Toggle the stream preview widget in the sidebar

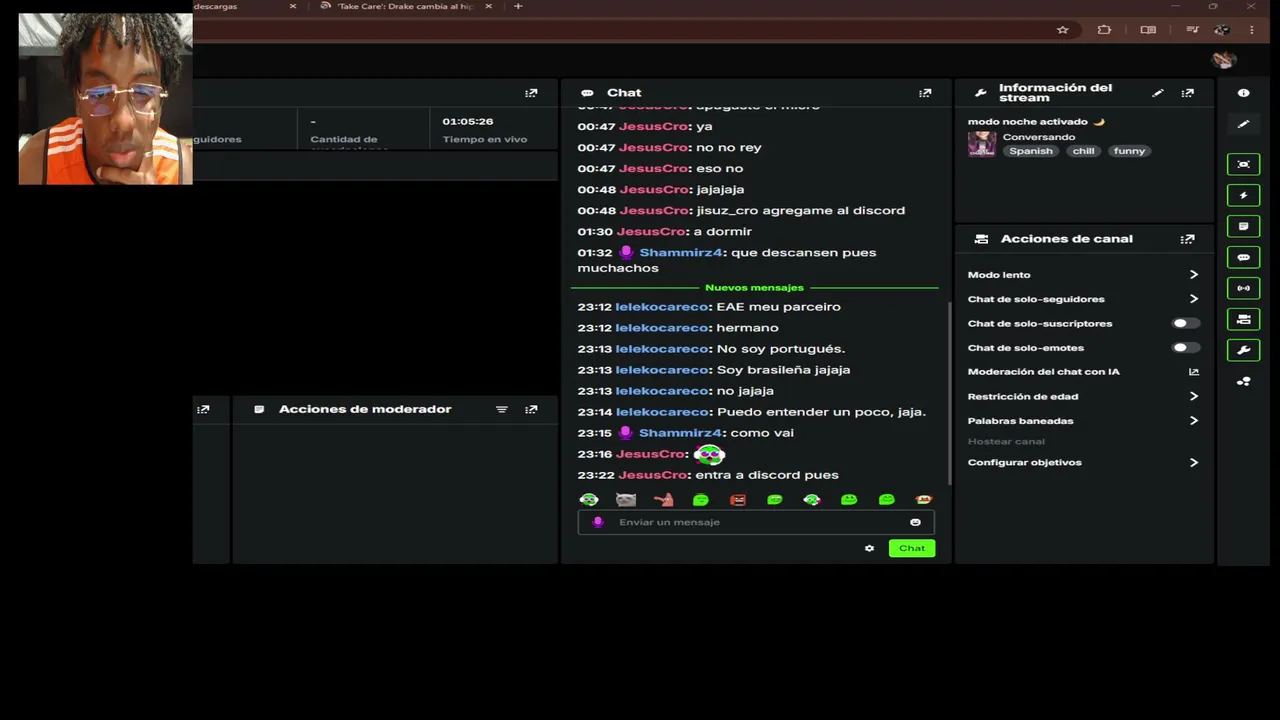1243,164
